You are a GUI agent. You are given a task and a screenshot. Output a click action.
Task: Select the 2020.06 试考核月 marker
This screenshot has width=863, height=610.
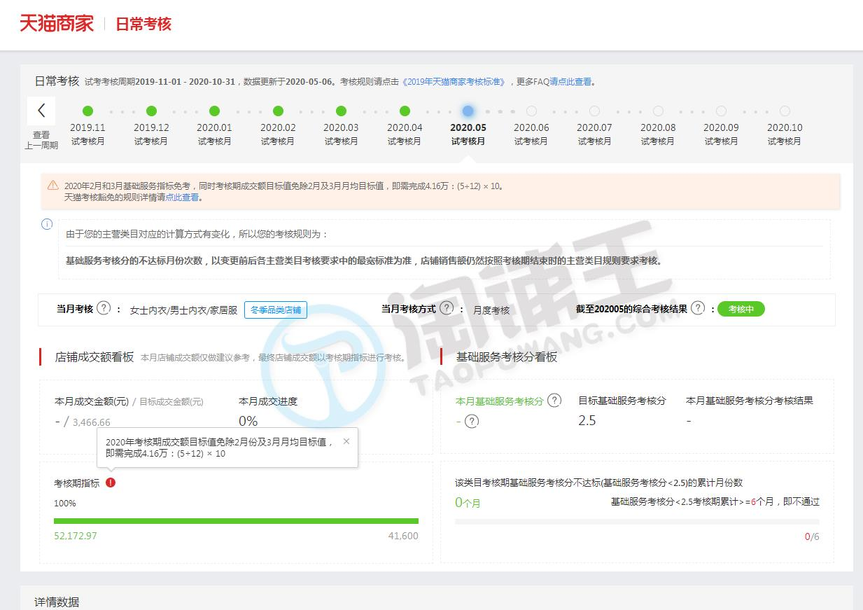(531, 111)
